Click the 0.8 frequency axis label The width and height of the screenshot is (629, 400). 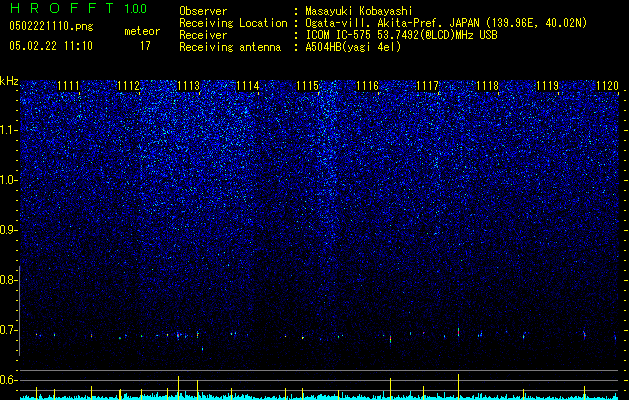click(x=8, y=280)
